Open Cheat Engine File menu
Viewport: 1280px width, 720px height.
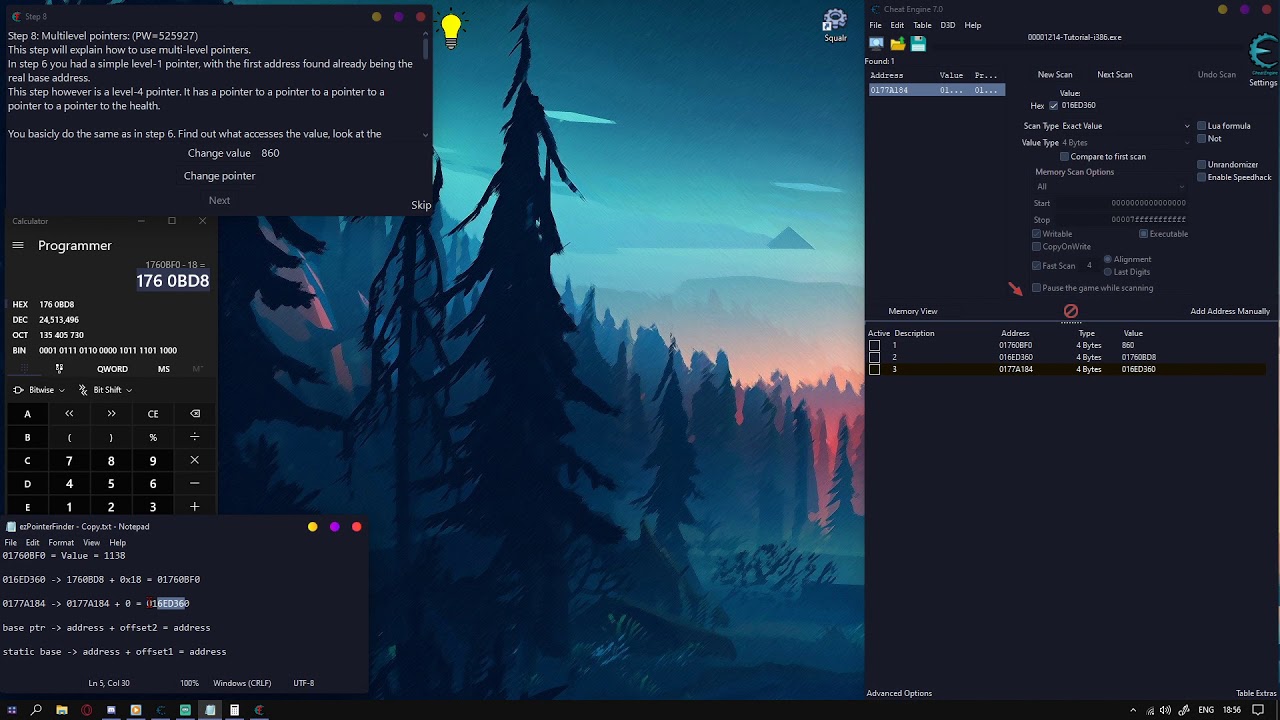875,25
